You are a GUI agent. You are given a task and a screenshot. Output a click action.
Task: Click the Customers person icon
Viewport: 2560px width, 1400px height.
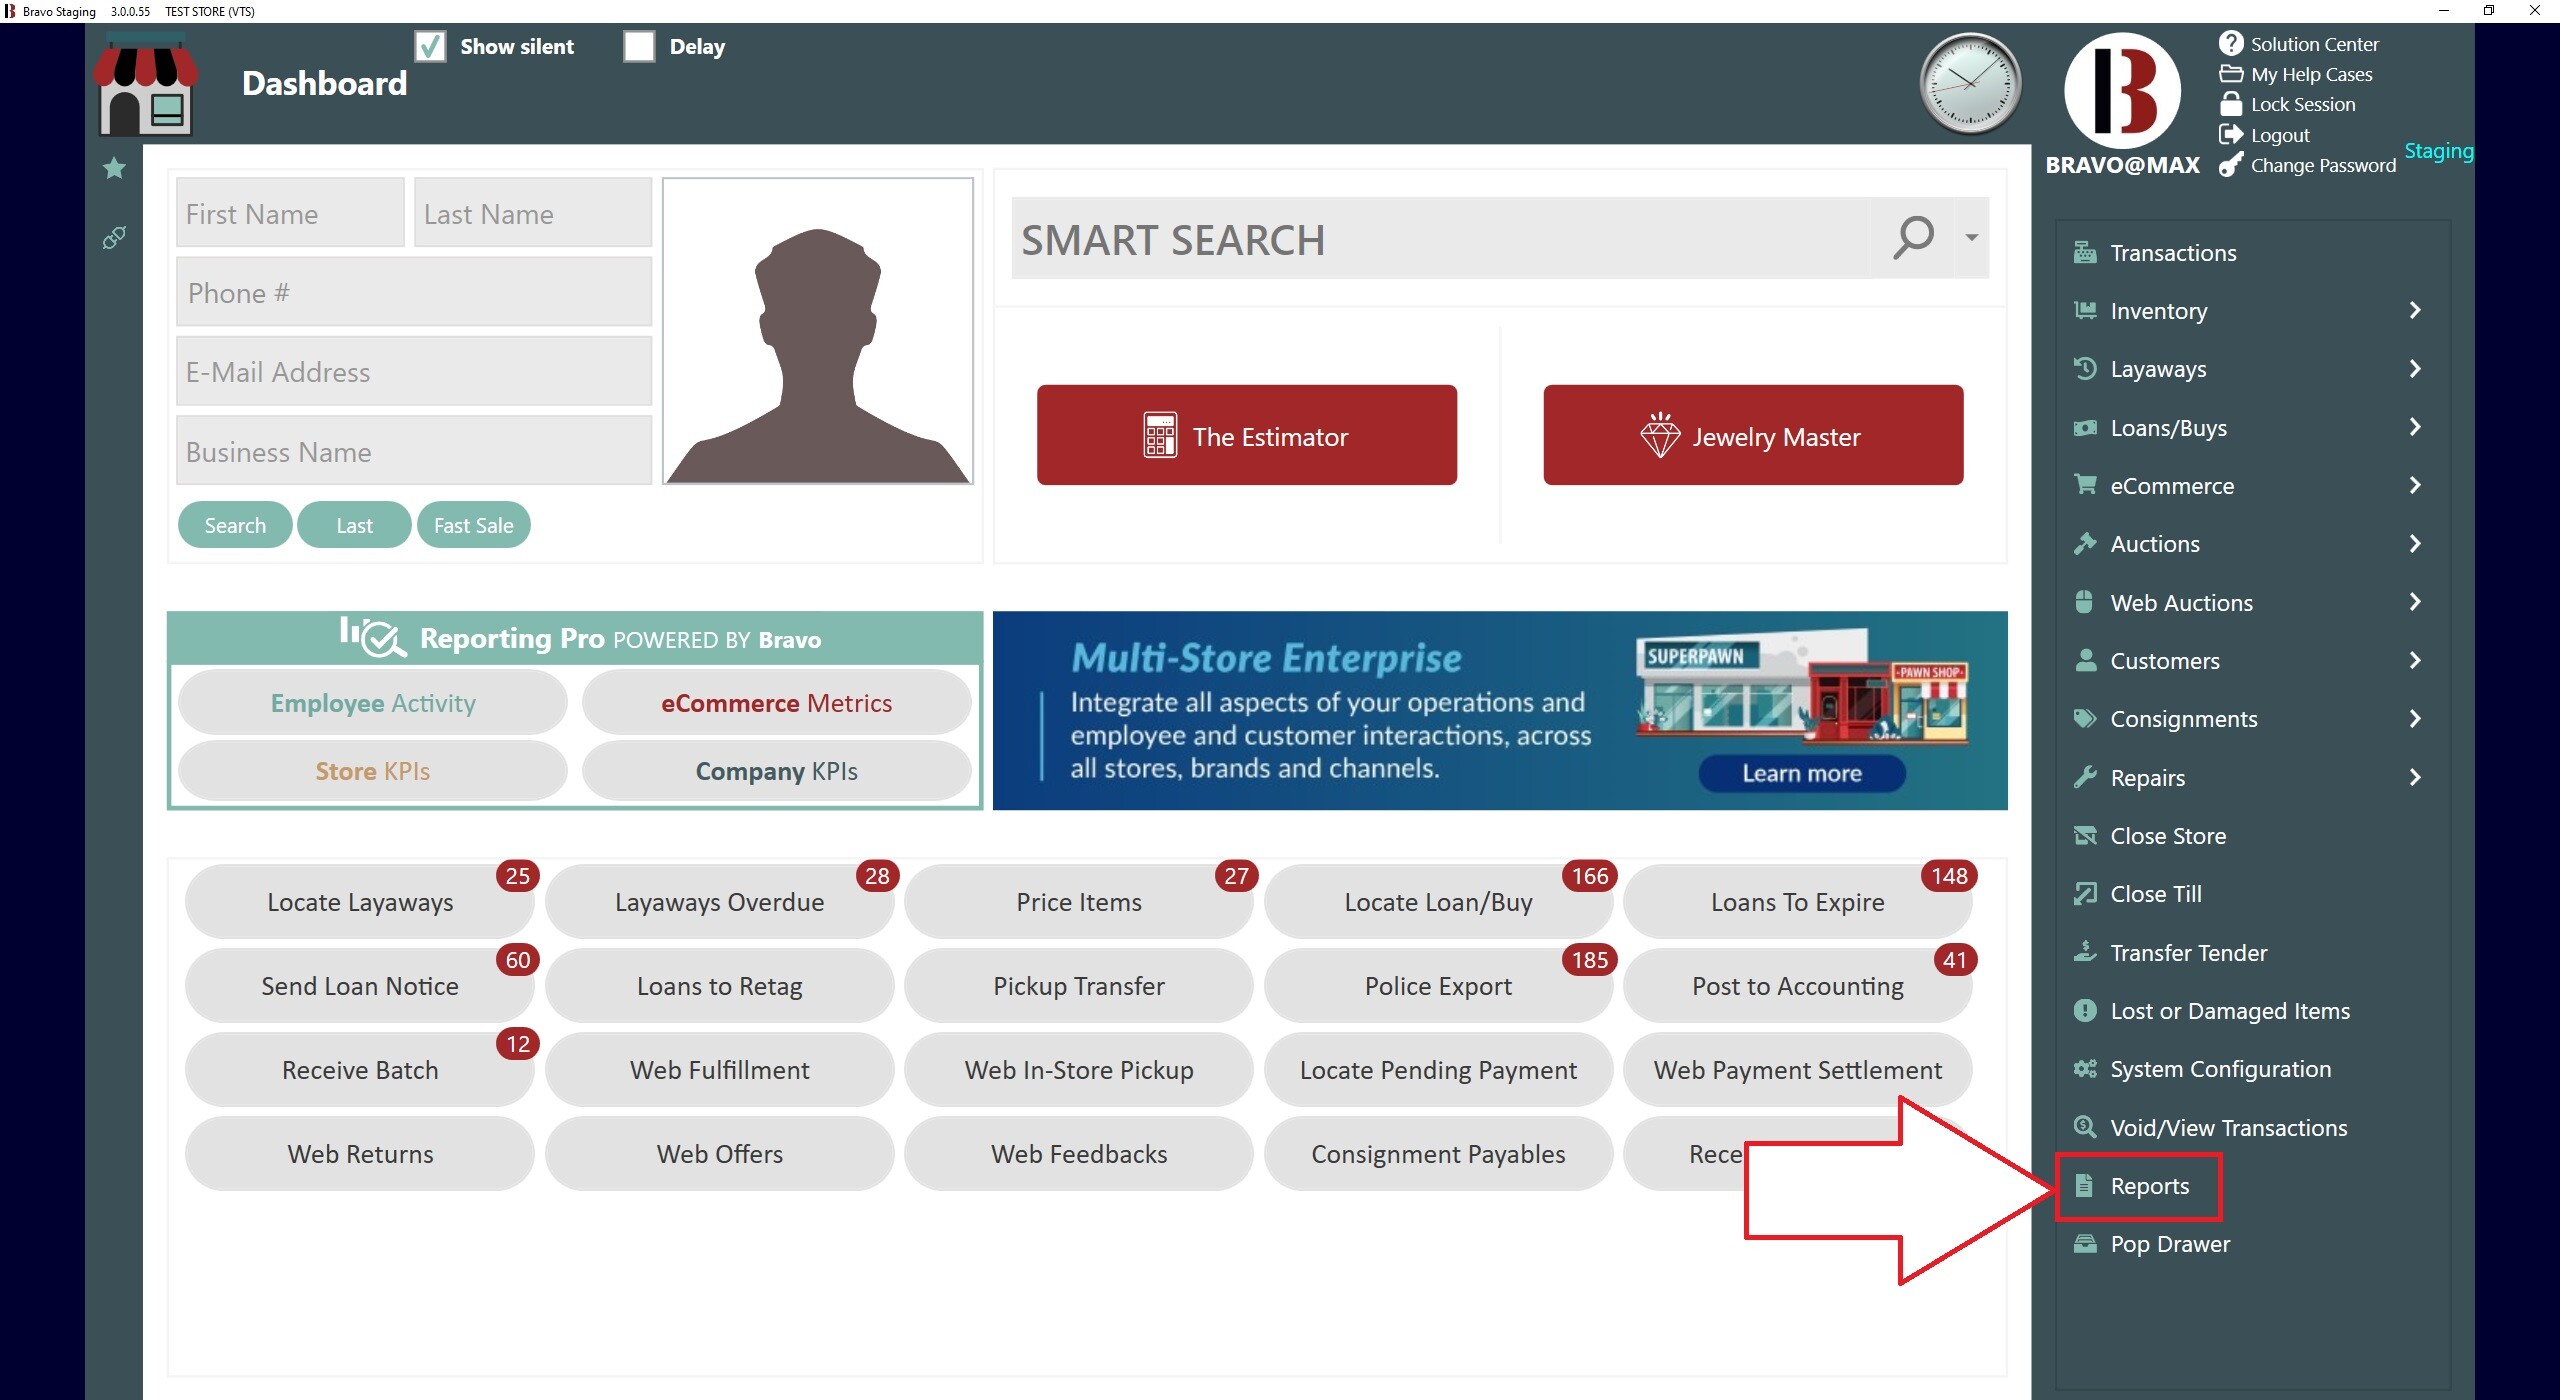[x=2085, y=660]
